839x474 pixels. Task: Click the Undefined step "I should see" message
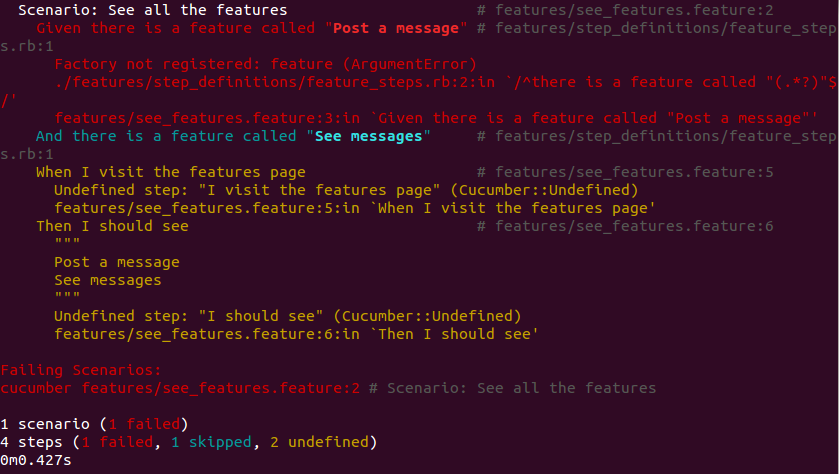(287, 316)
